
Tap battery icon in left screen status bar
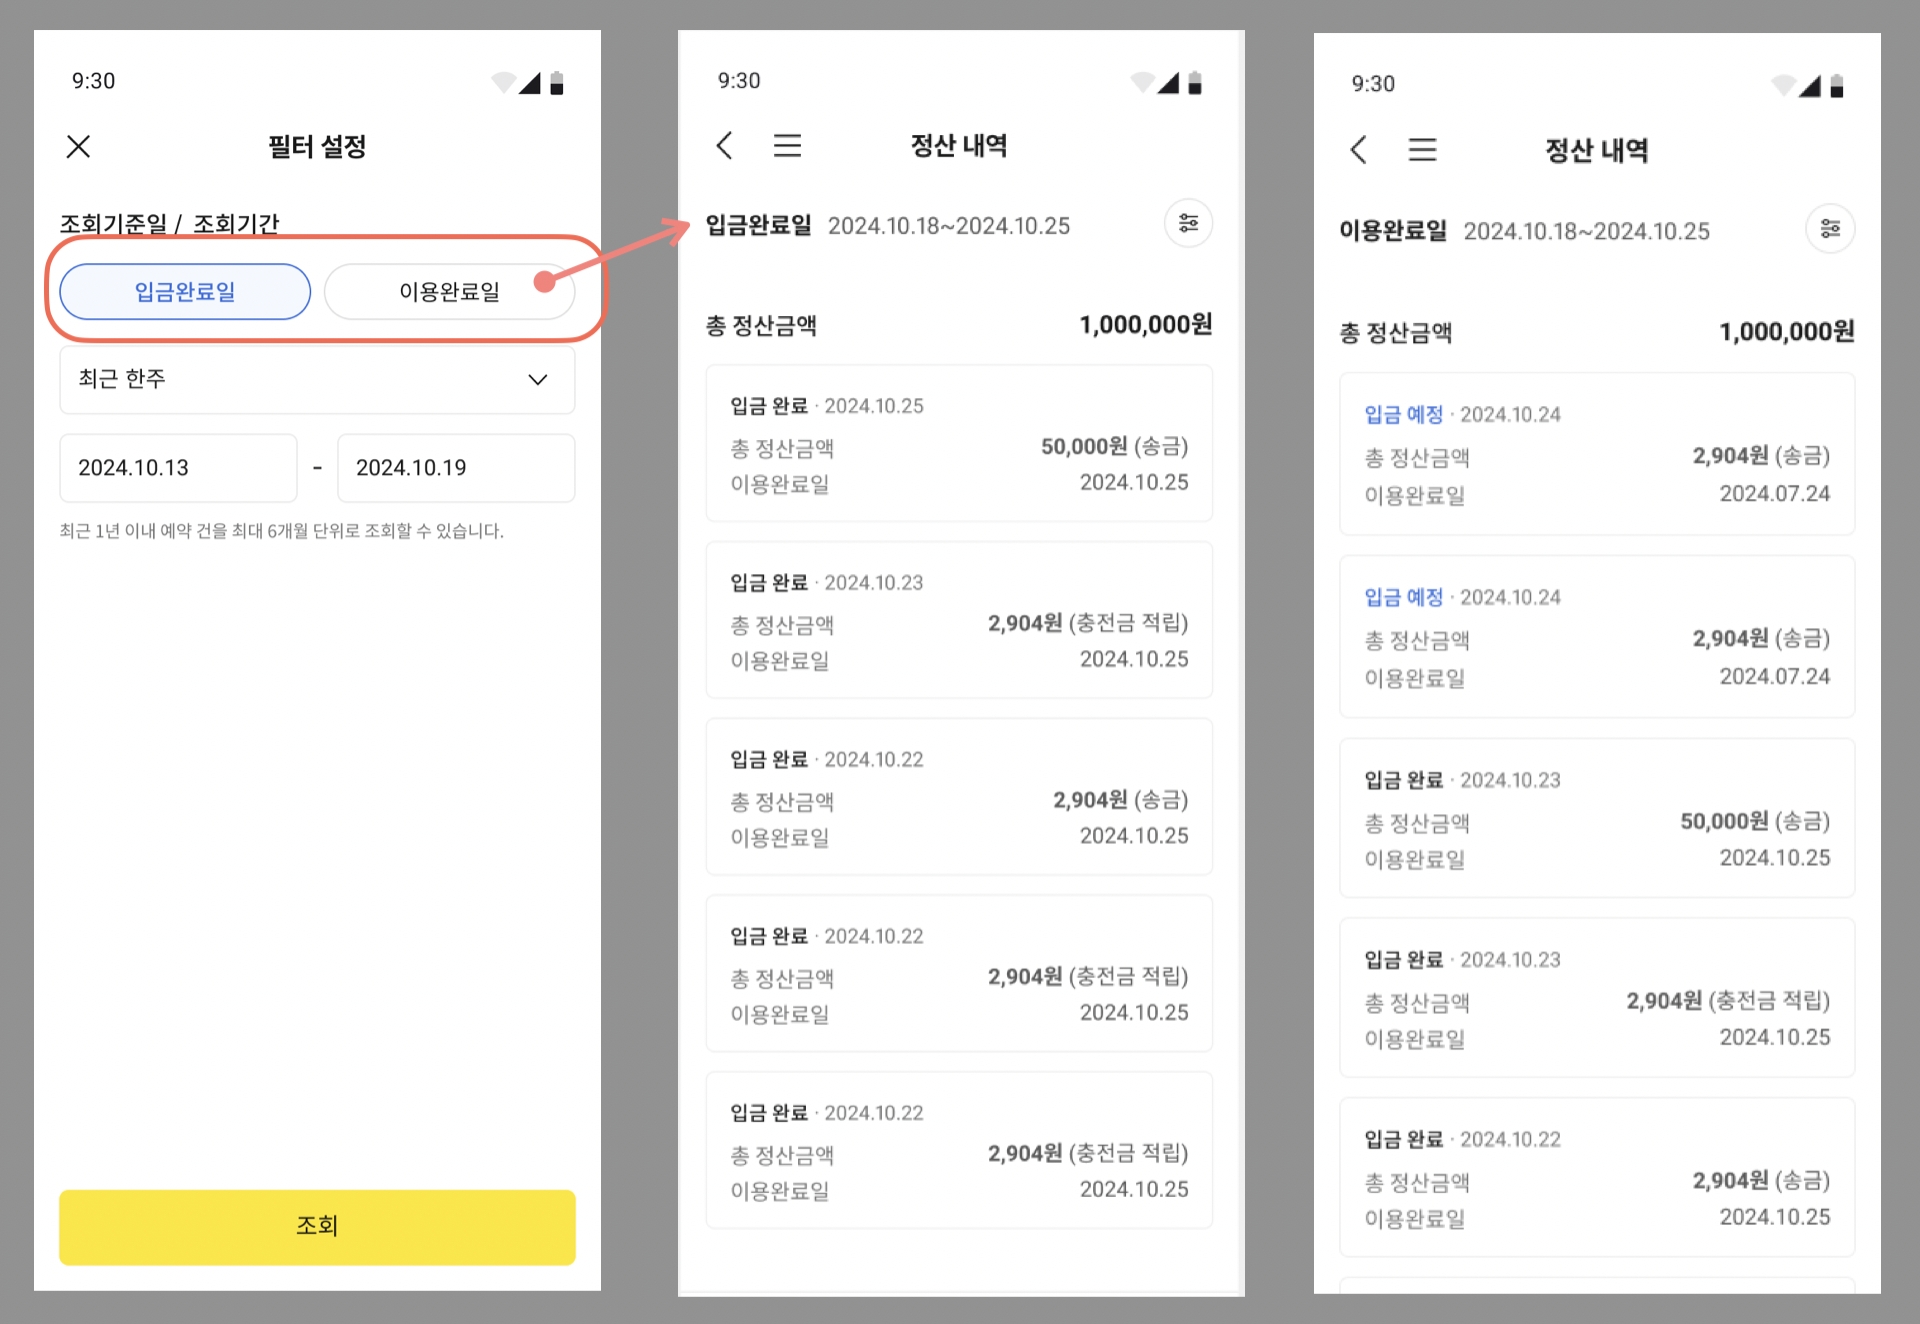(557, 83)
